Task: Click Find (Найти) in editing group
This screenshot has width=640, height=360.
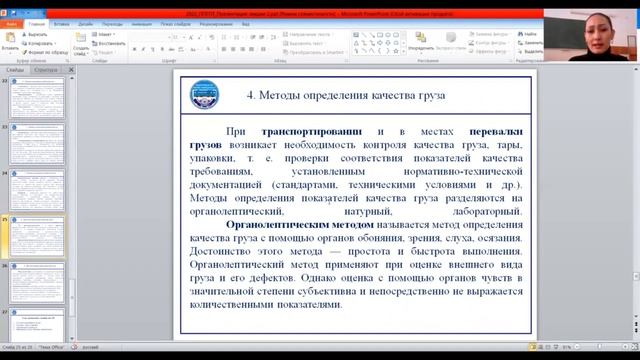Action: (527, 34)
